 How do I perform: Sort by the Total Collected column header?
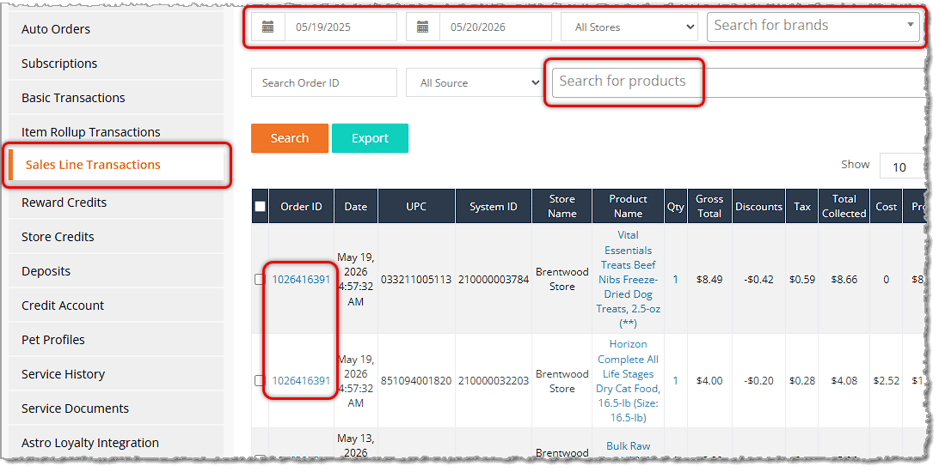[x=844, y=207]
